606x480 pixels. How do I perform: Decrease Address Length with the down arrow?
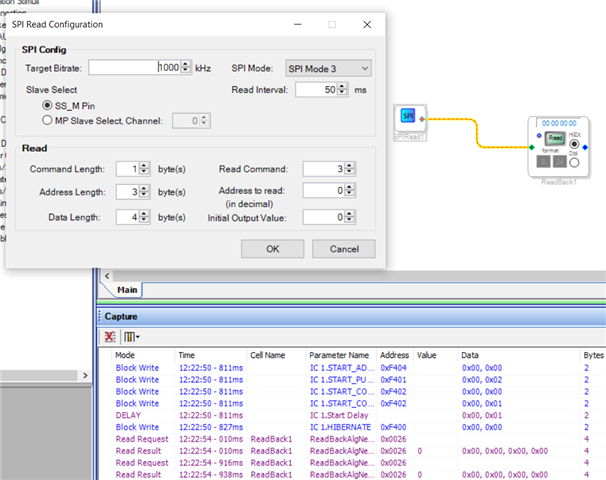(144, 195)
